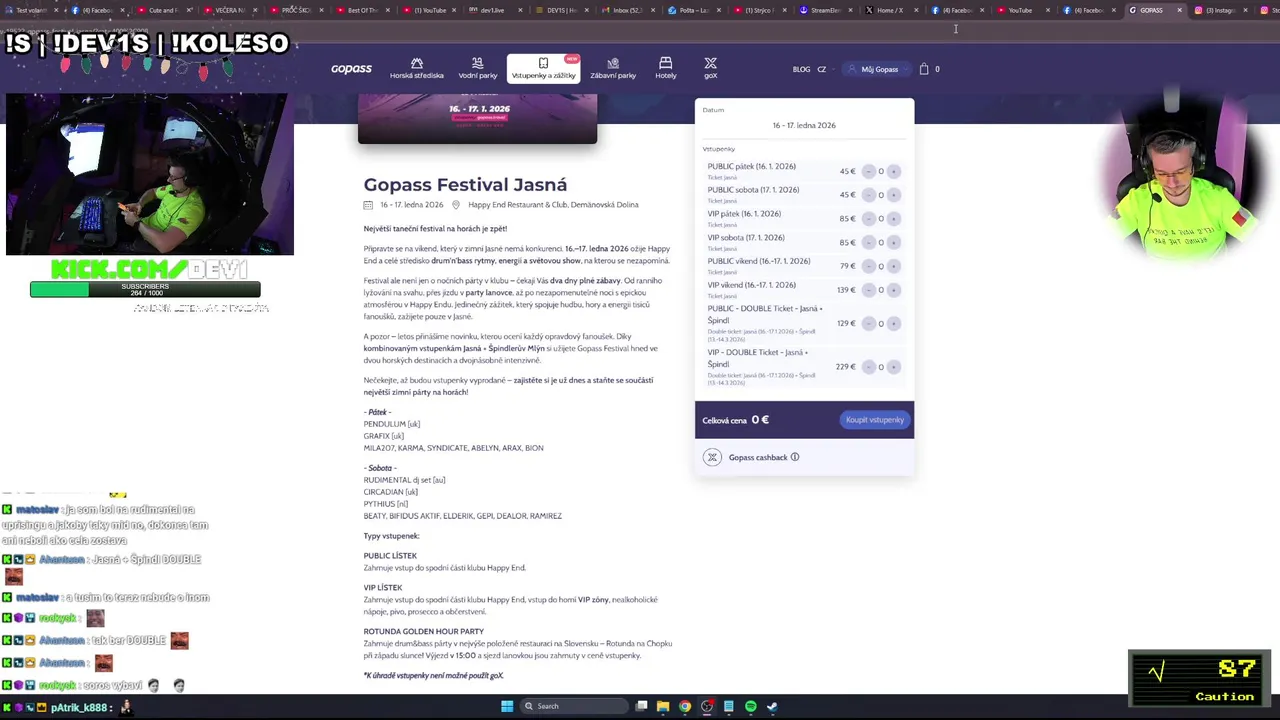Decrease PUBLIC DOUBLE Ticket quantity
Image resolution: width=1280 pixels, height=720 pixels.
tap(868, 323)
